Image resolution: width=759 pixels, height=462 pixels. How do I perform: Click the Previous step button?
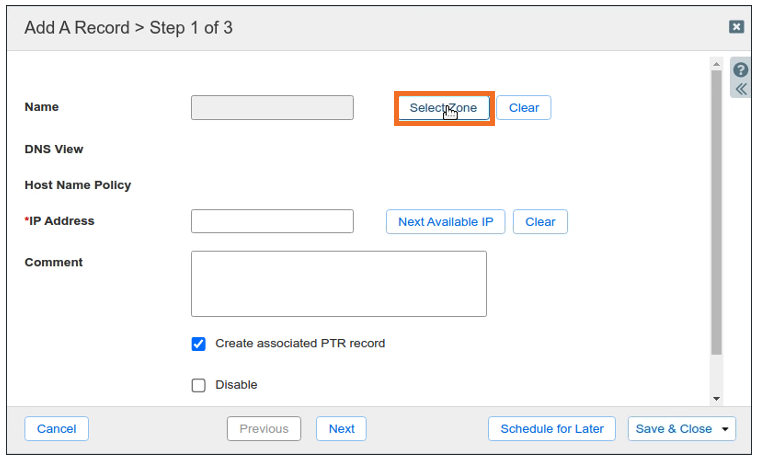[264, 429]
